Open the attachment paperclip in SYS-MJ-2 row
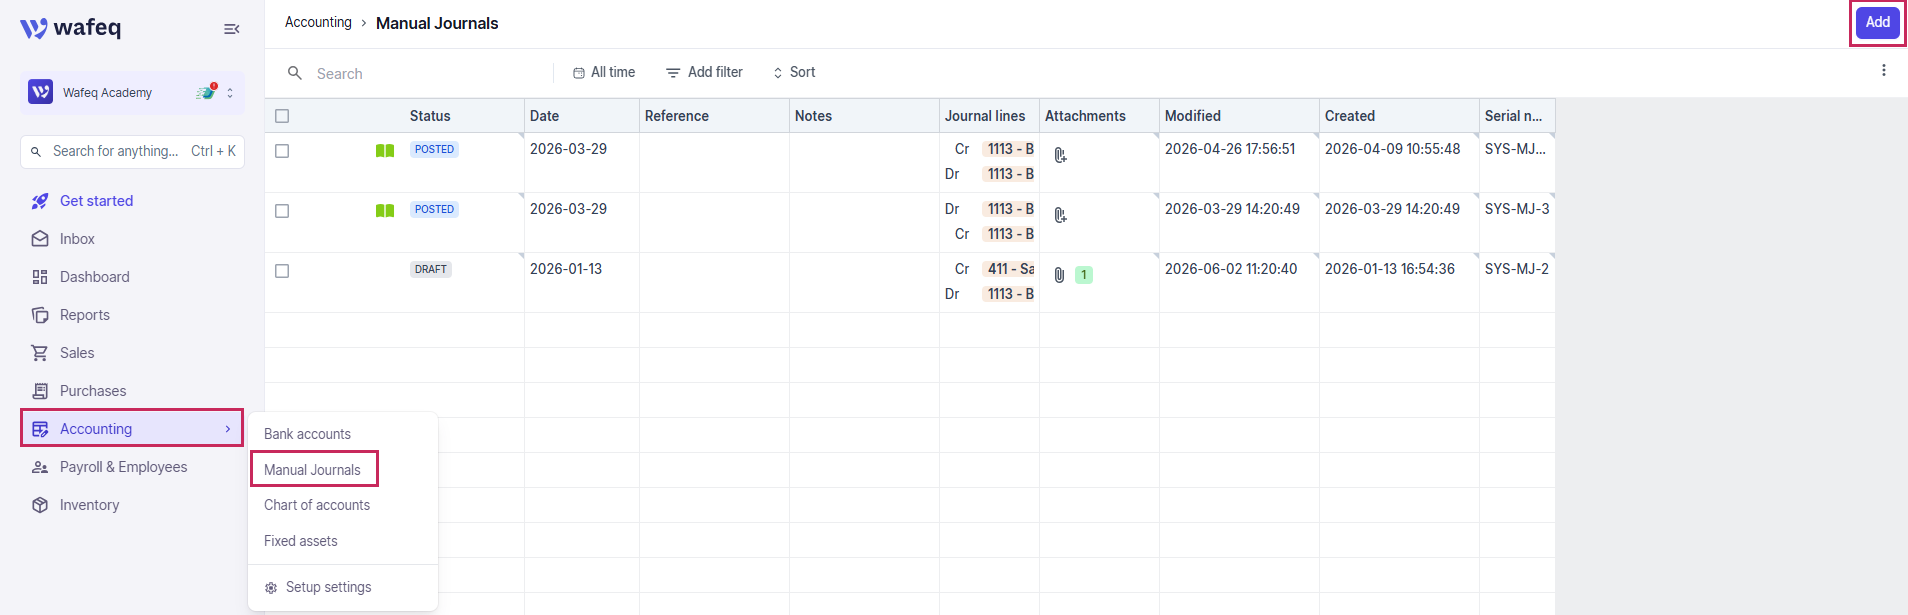 [1059, 275]
